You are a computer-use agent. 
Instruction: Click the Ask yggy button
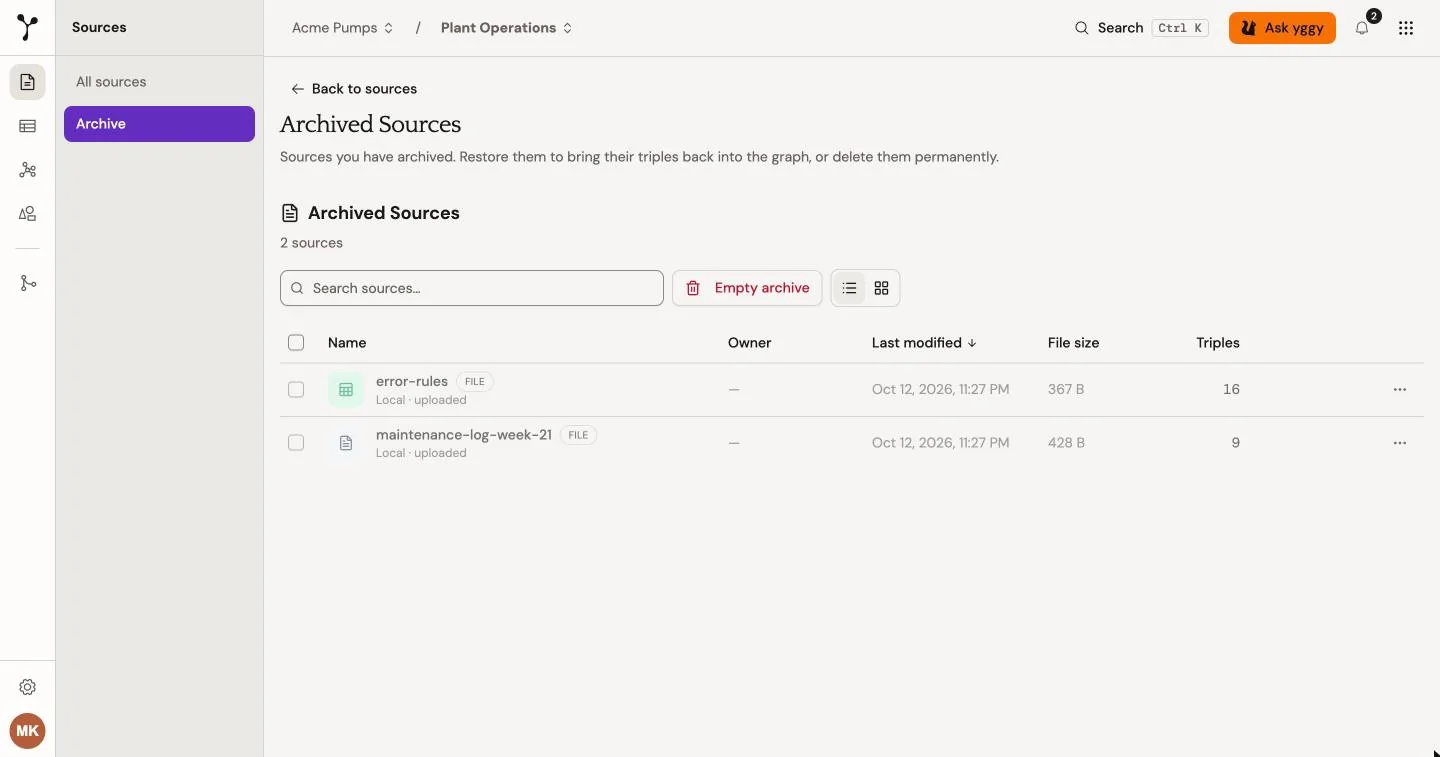1282,28
